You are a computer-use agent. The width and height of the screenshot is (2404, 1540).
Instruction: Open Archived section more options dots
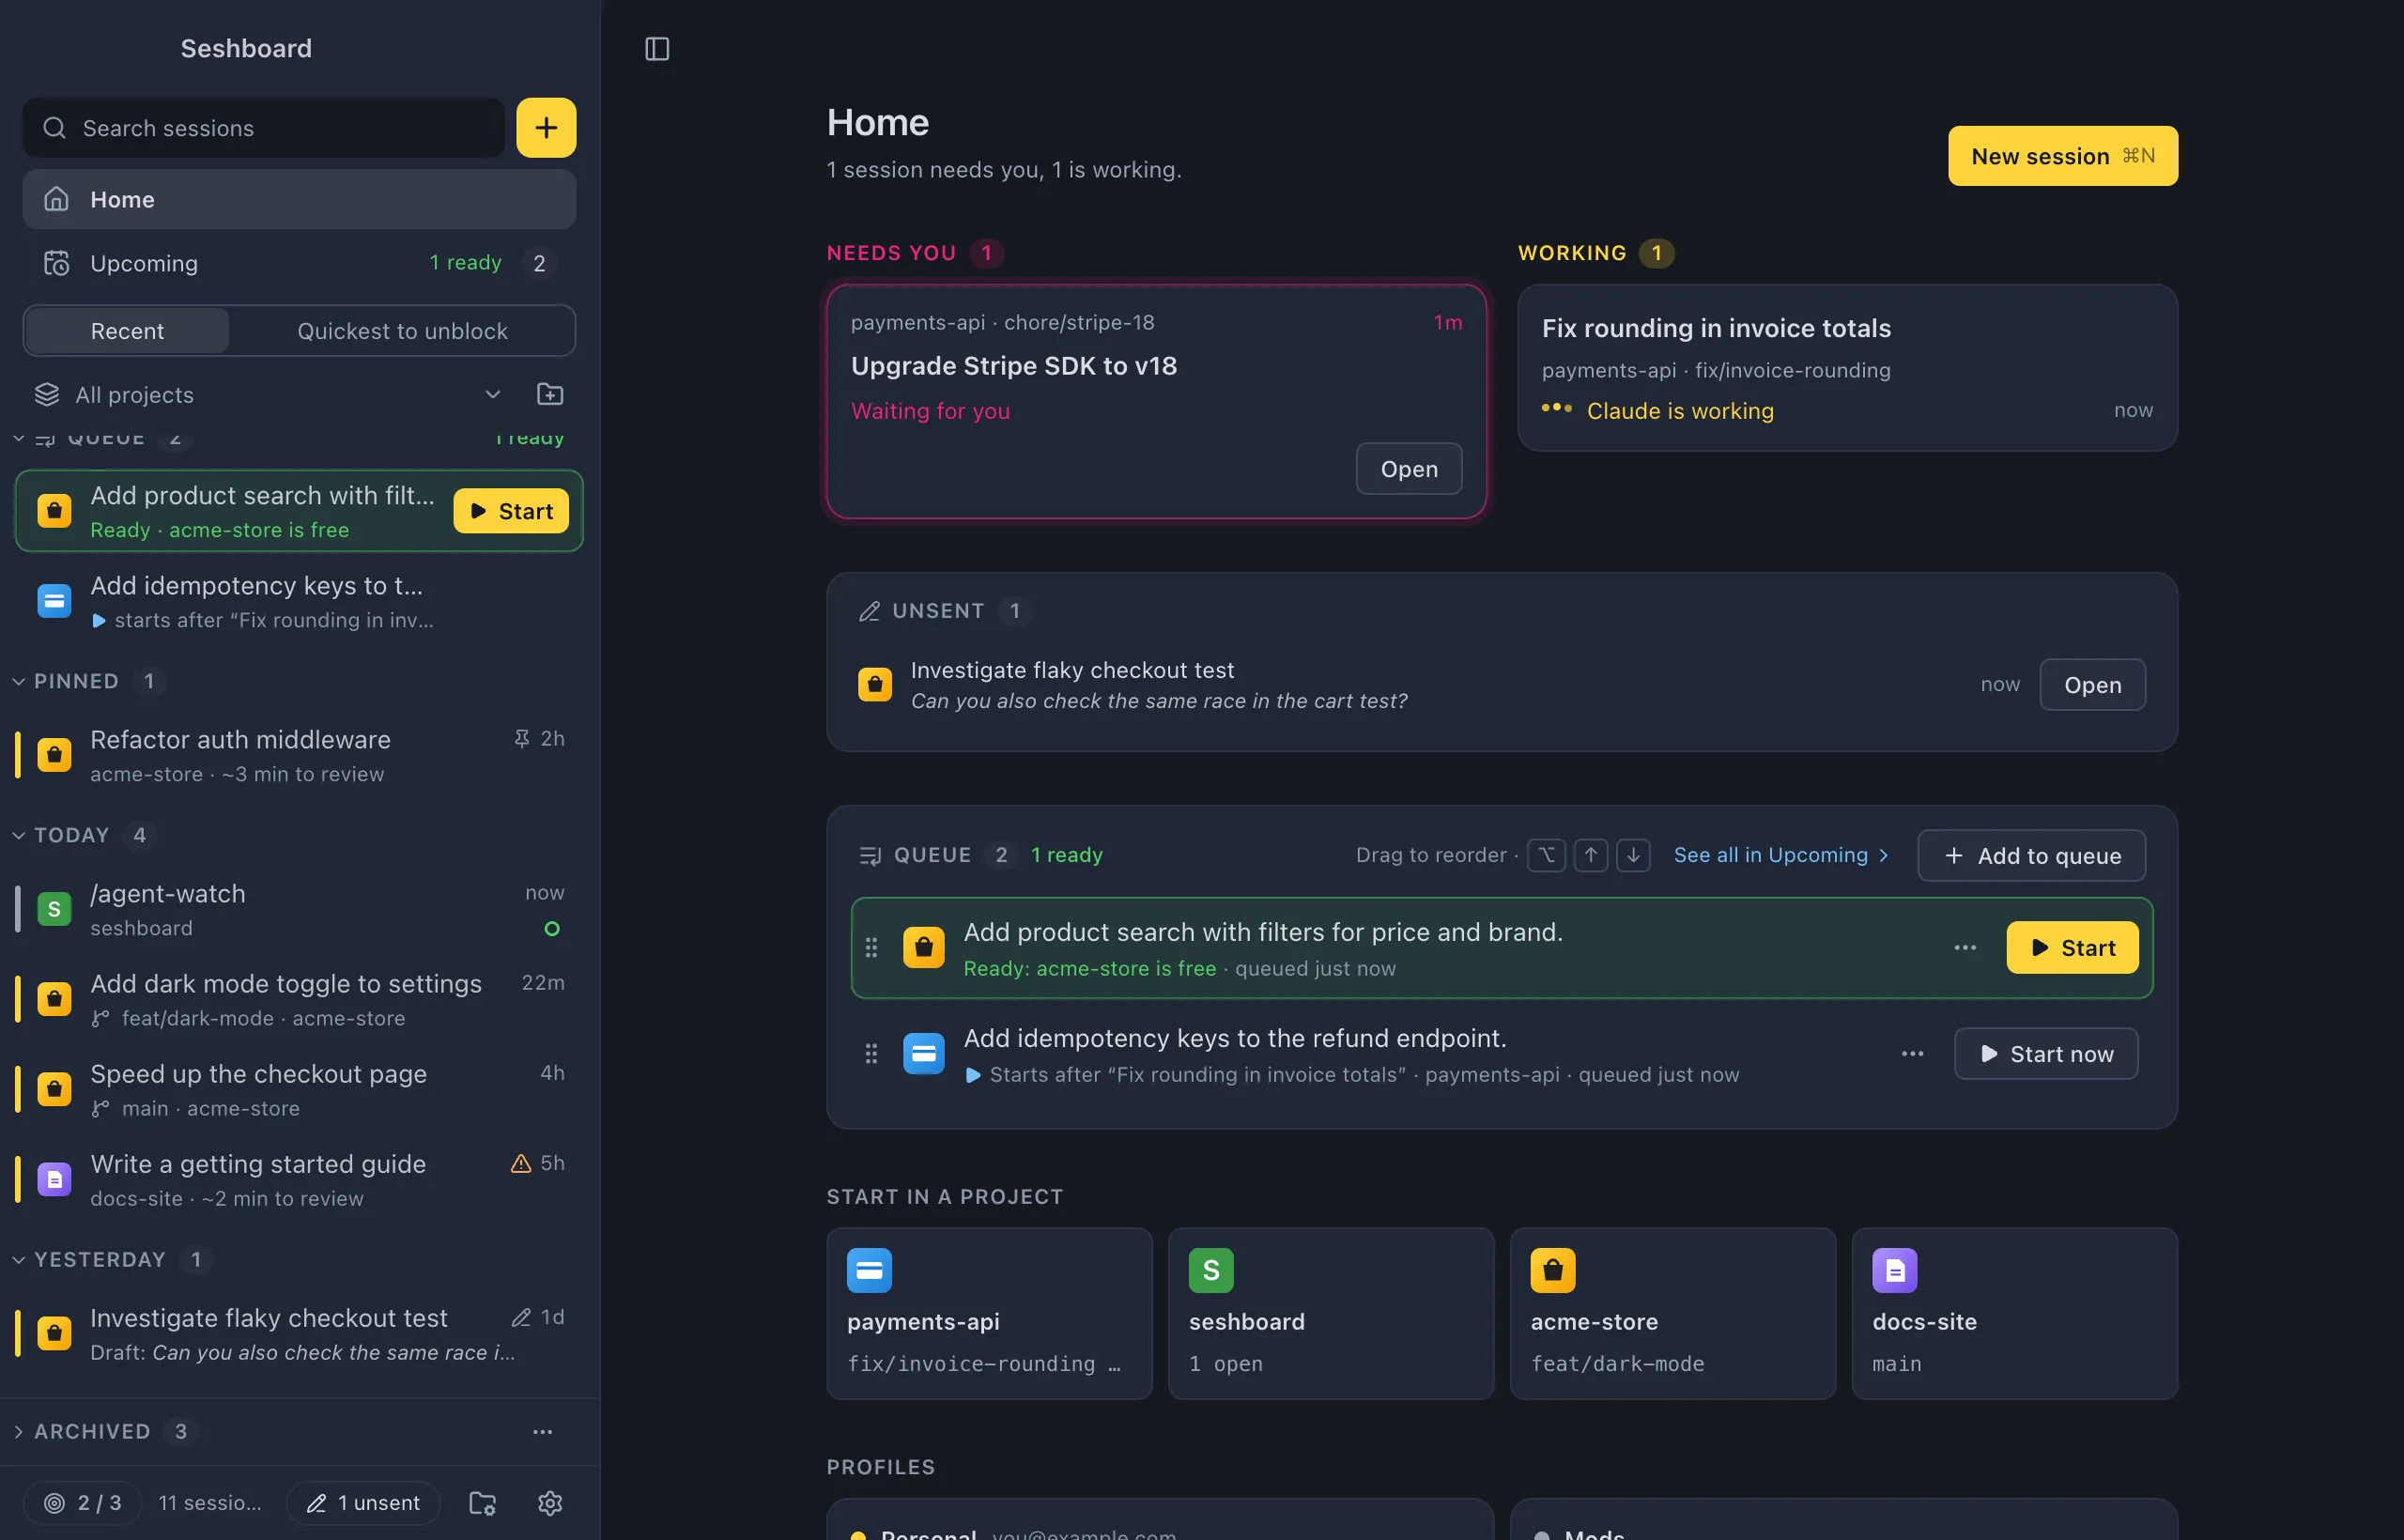point(543,1431)
